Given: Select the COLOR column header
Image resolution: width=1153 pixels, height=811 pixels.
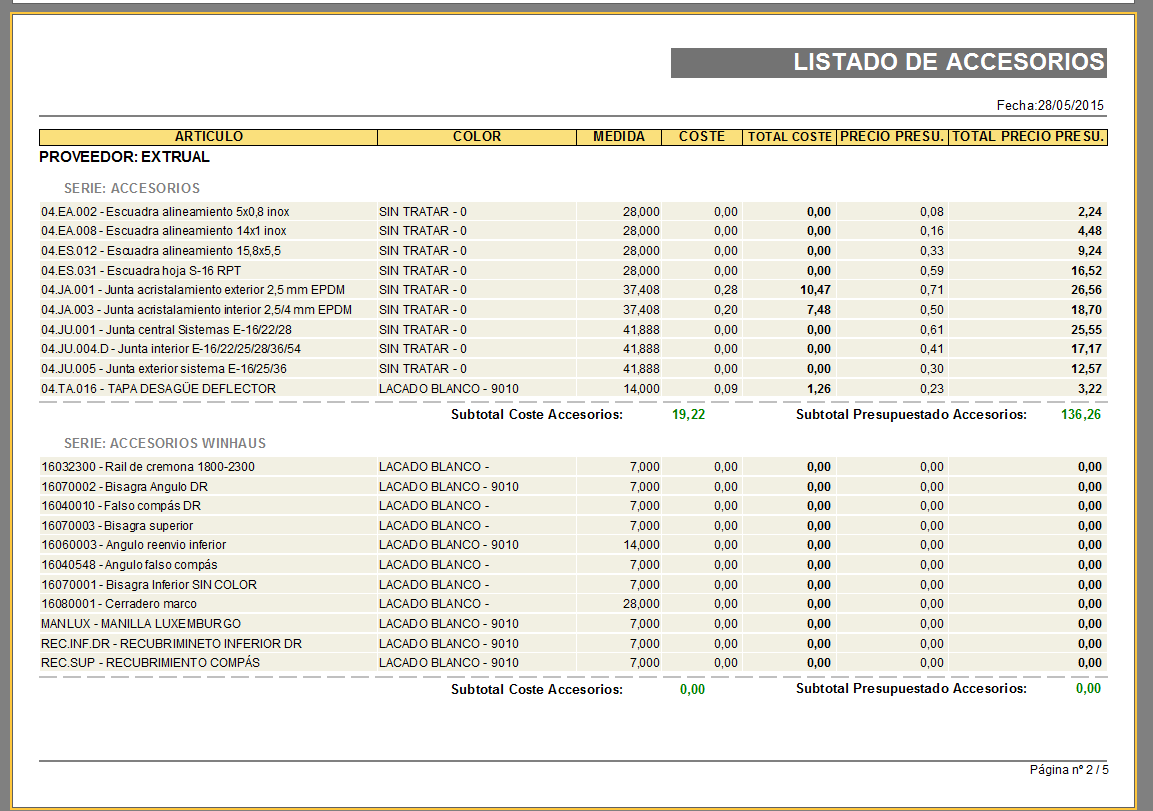Looking at the screenshot, I should tap(476, 137).
